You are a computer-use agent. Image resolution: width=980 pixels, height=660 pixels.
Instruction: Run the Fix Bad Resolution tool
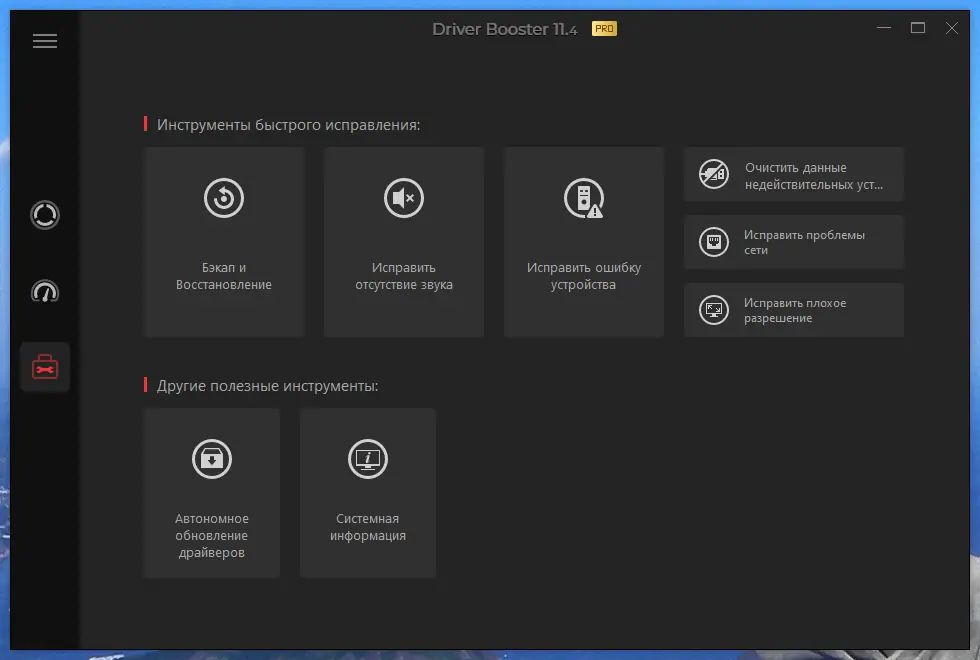click(x=793, y=310)
